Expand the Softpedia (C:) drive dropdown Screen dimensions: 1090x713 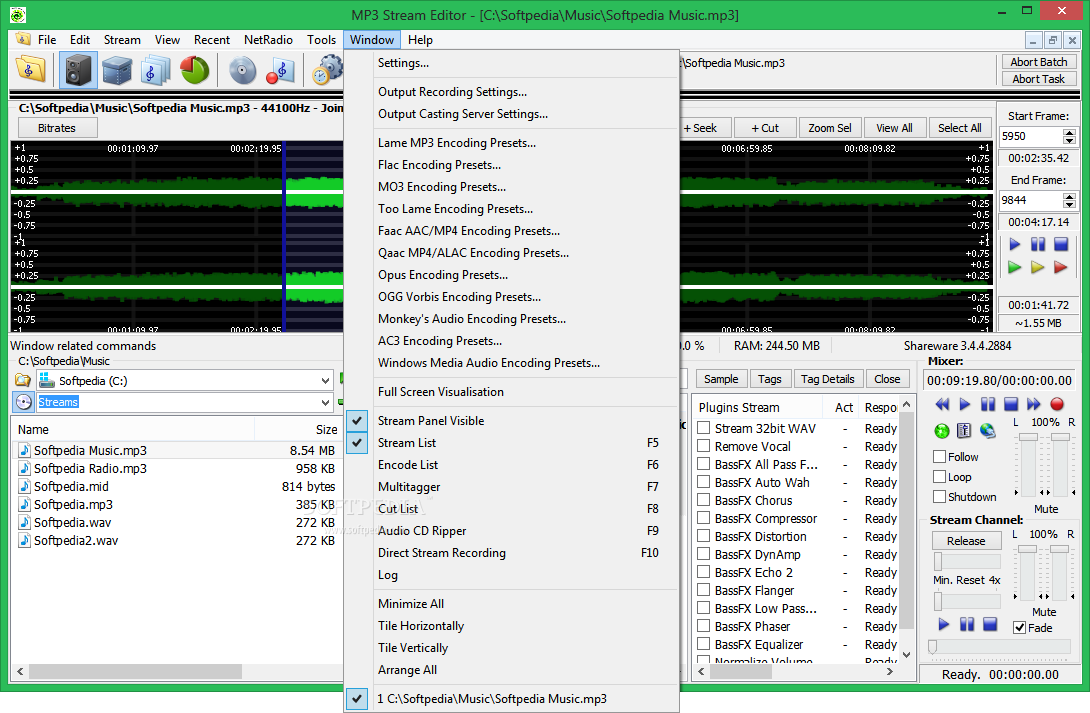[325, 381]
